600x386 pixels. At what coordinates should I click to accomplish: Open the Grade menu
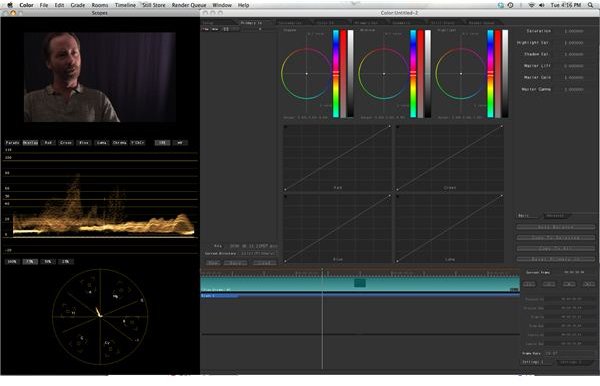pos(78,5)
